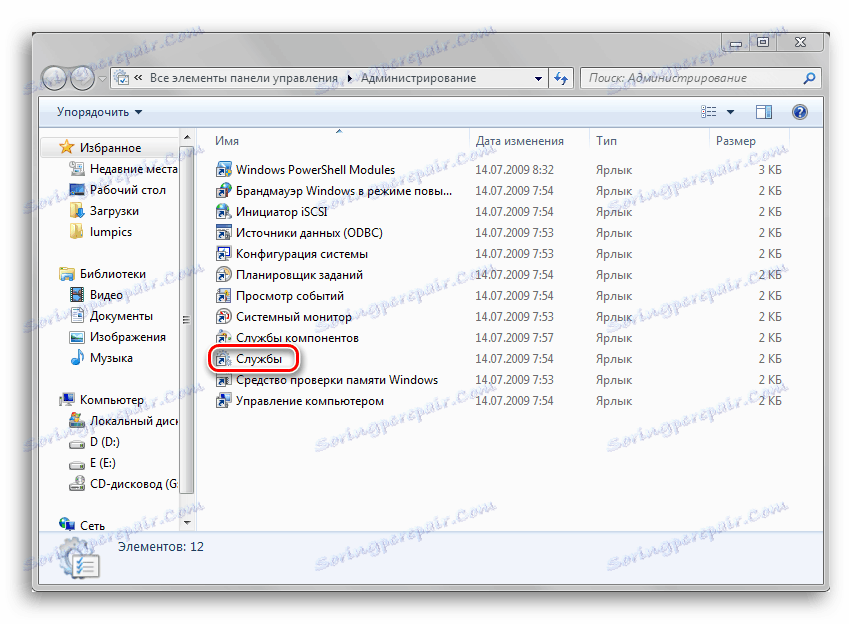Click the Сеть network icon
This screenshot has height=624, width=862.
pyautogui.click(x=67, y=525)
